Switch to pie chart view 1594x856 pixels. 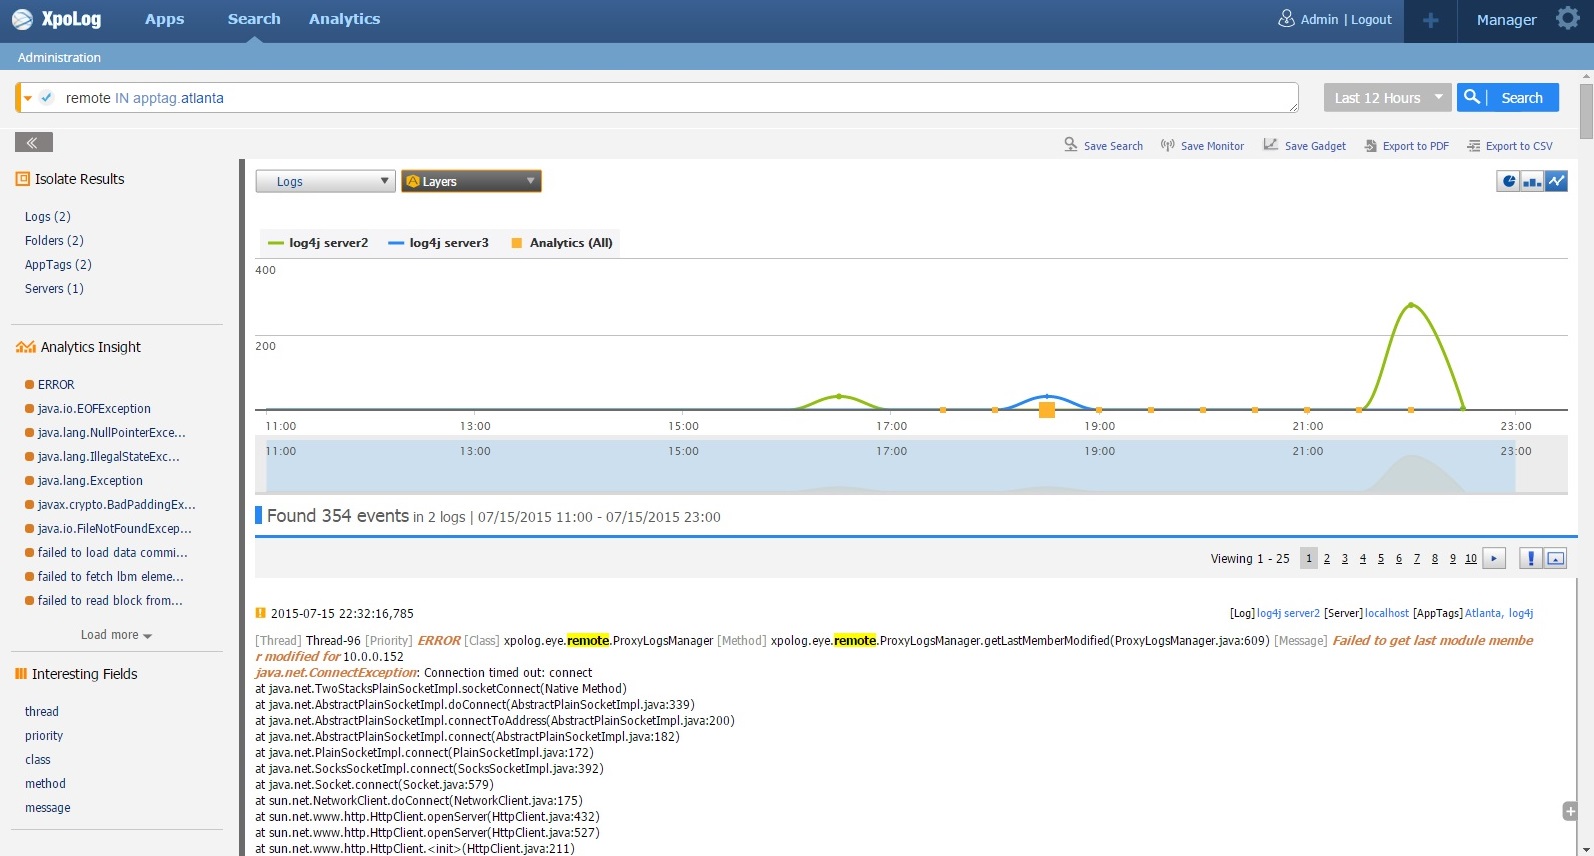pyautogui.click(x=1508, y=181)
